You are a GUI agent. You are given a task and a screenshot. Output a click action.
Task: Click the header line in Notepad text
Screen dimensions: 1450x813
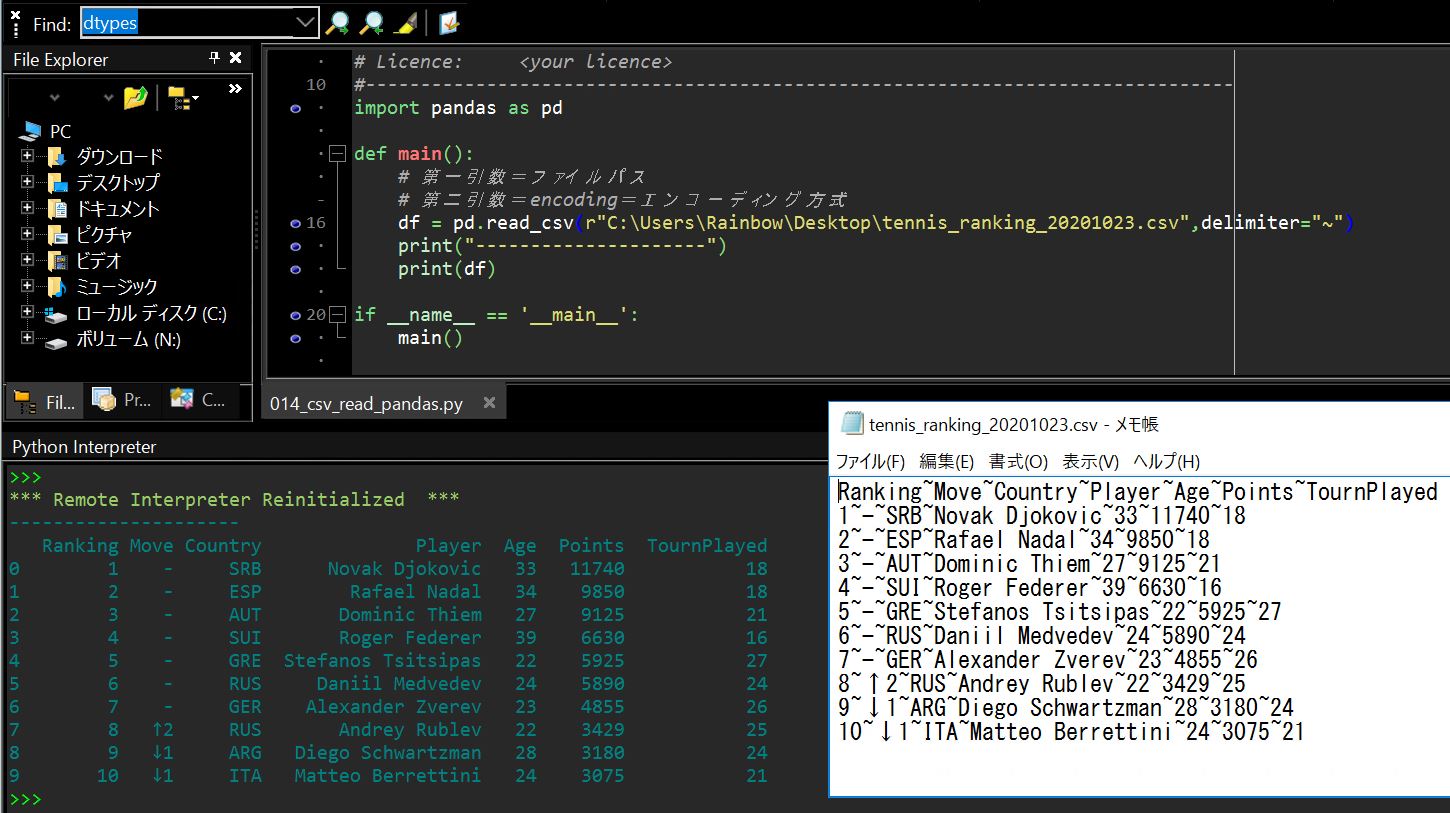pyautogui.click(x=1137, y=492)
